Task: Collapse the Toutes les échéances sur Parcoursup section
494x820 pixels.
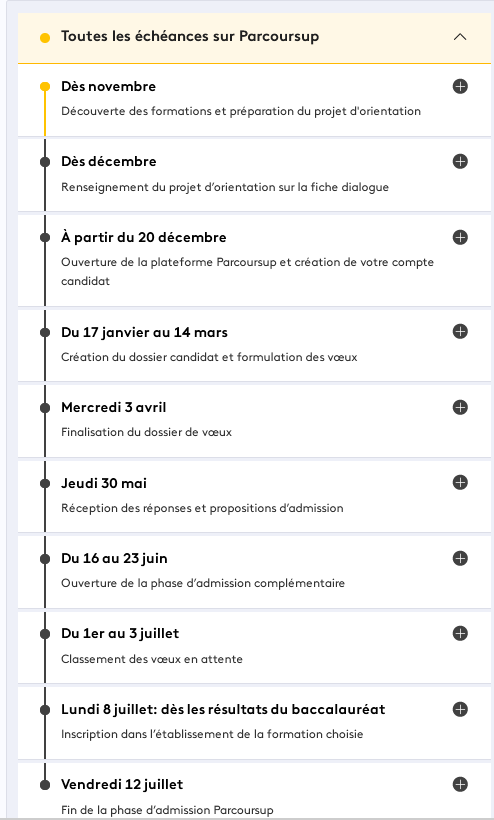Action: point(460,37)
